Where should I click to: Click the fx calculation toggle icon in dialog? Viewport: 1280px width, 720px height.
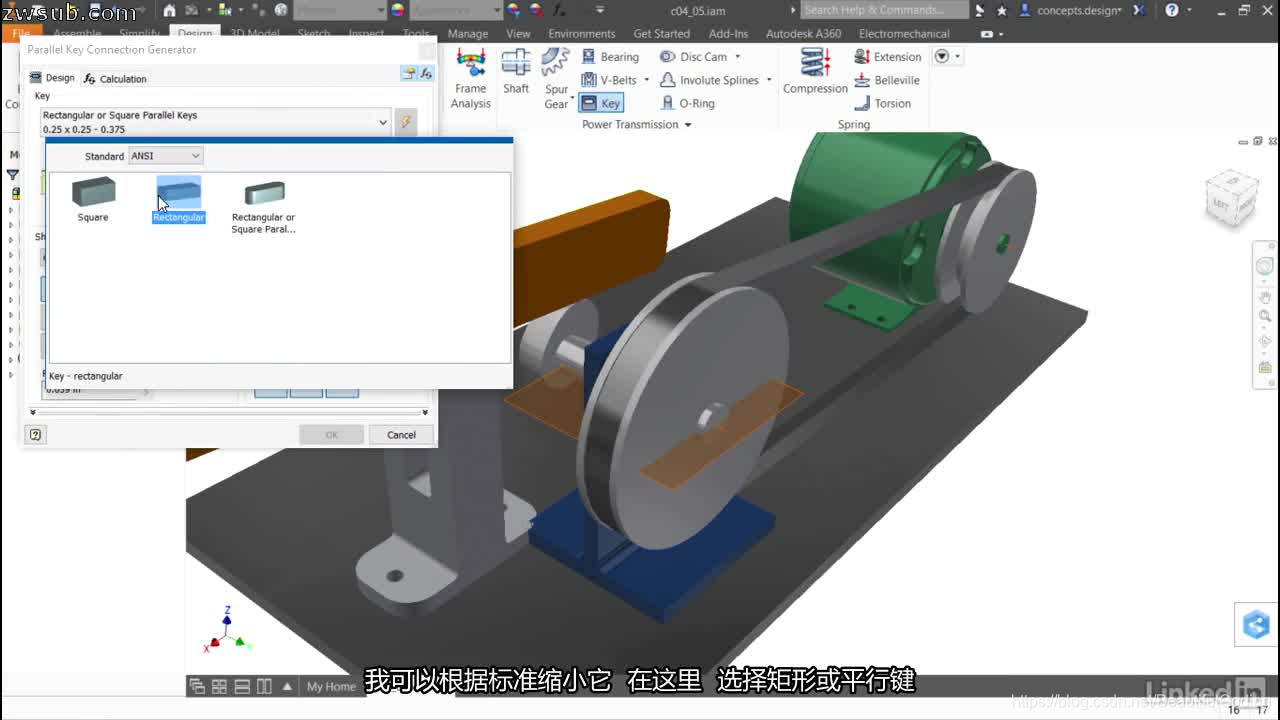click(426, 74)
